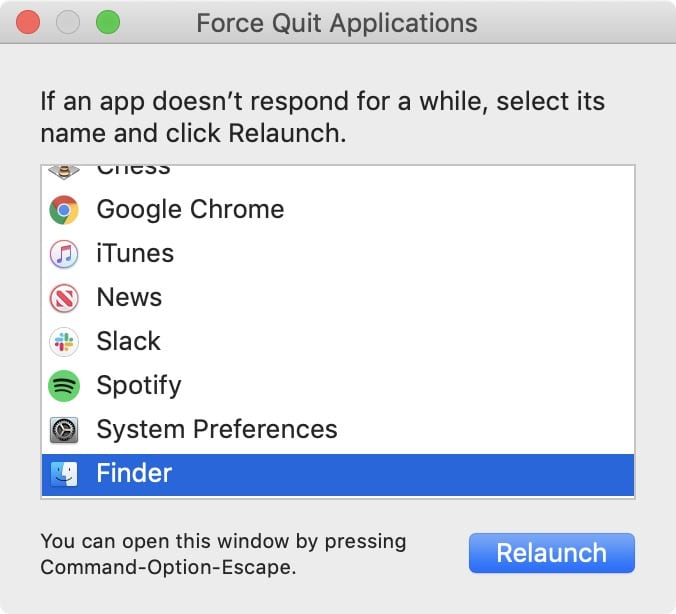
Task: Click the gray minimize window button
Action: click(x=68, y=22)
